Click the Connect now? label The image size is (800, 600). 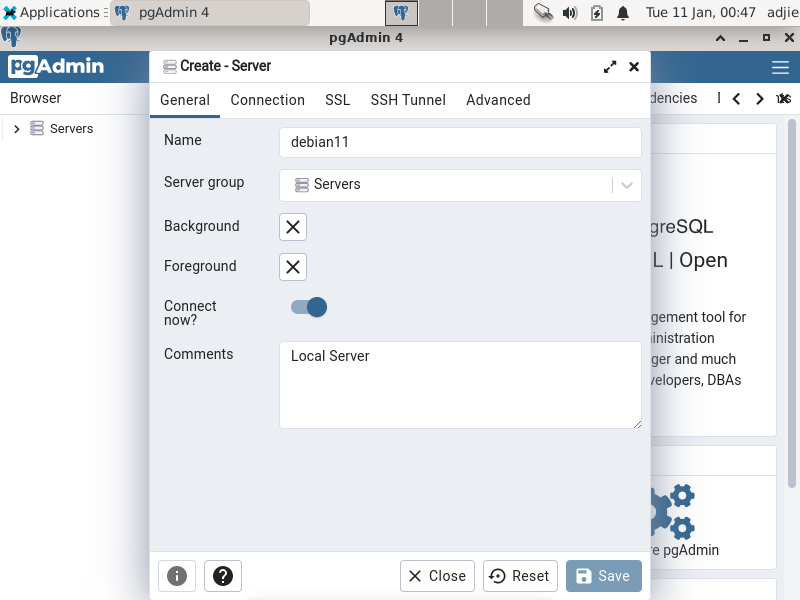(190, 313)
